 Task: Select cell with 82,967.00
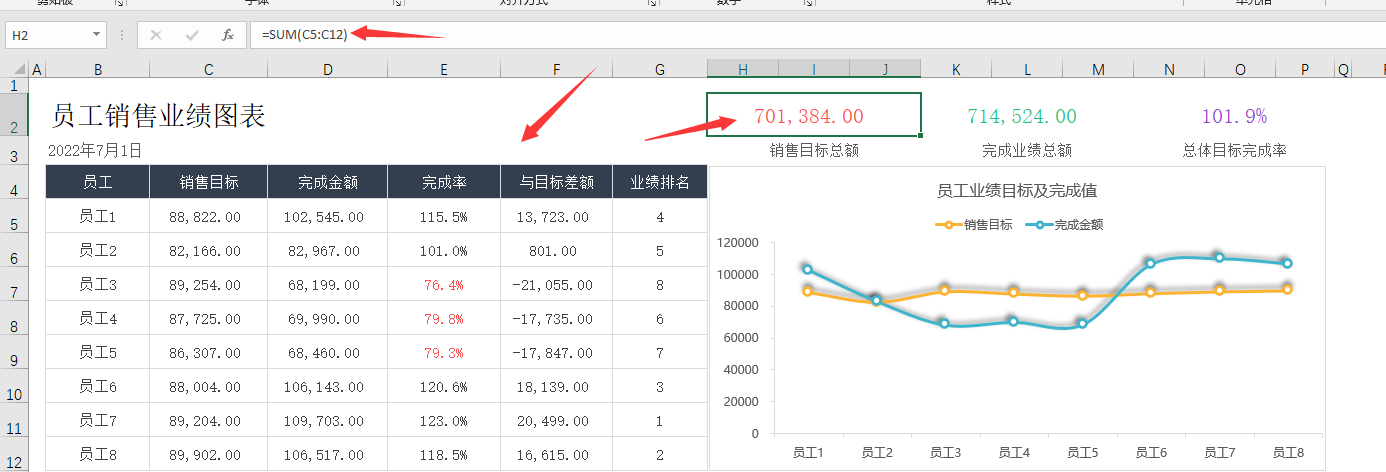(326, 251)
